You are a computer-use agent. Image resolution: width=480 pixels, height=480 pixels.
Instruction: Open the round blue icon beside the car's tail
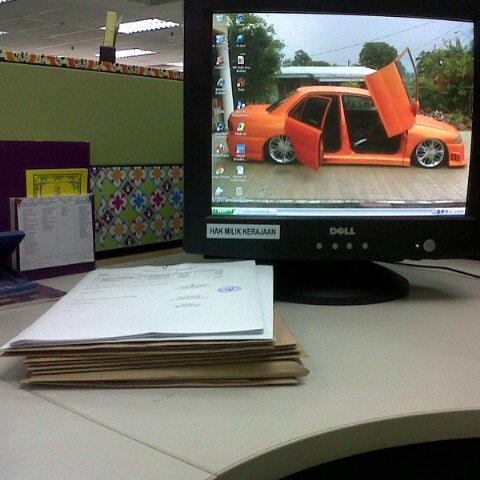[x=221, y=126]
